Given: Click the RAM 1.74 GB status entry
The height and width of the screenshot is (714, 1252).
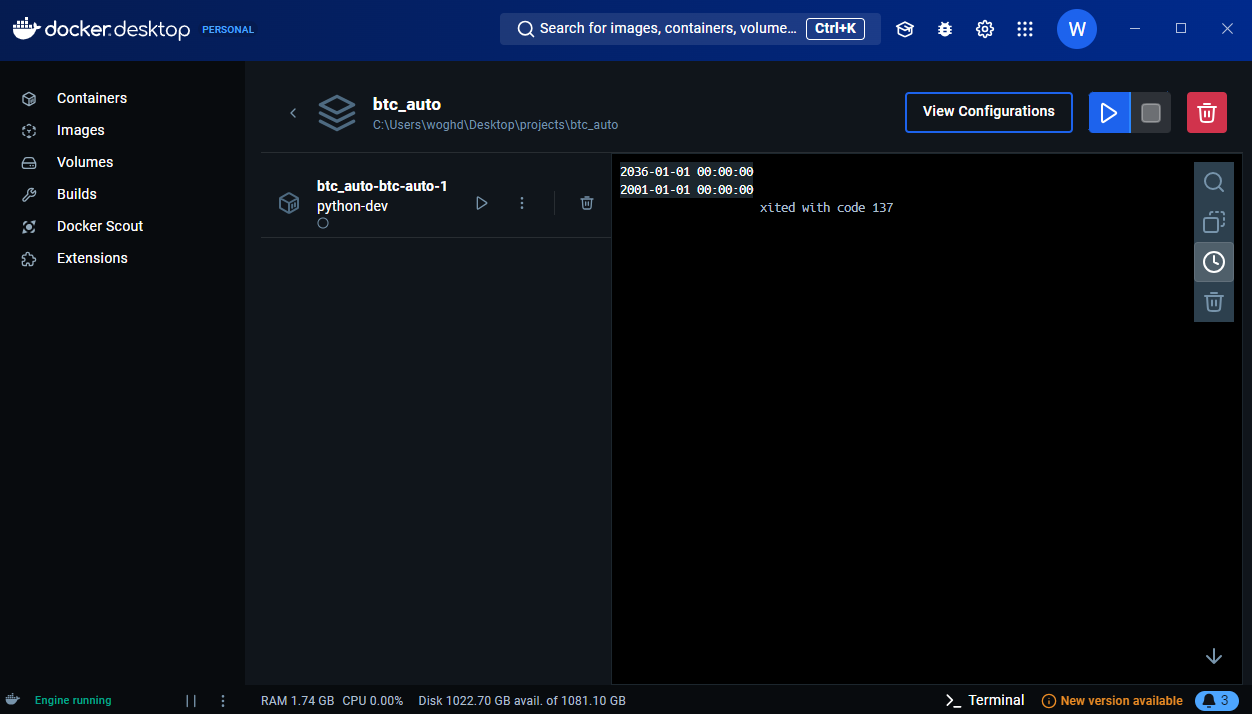Looking at the screenshot, I should coord(297,701).
